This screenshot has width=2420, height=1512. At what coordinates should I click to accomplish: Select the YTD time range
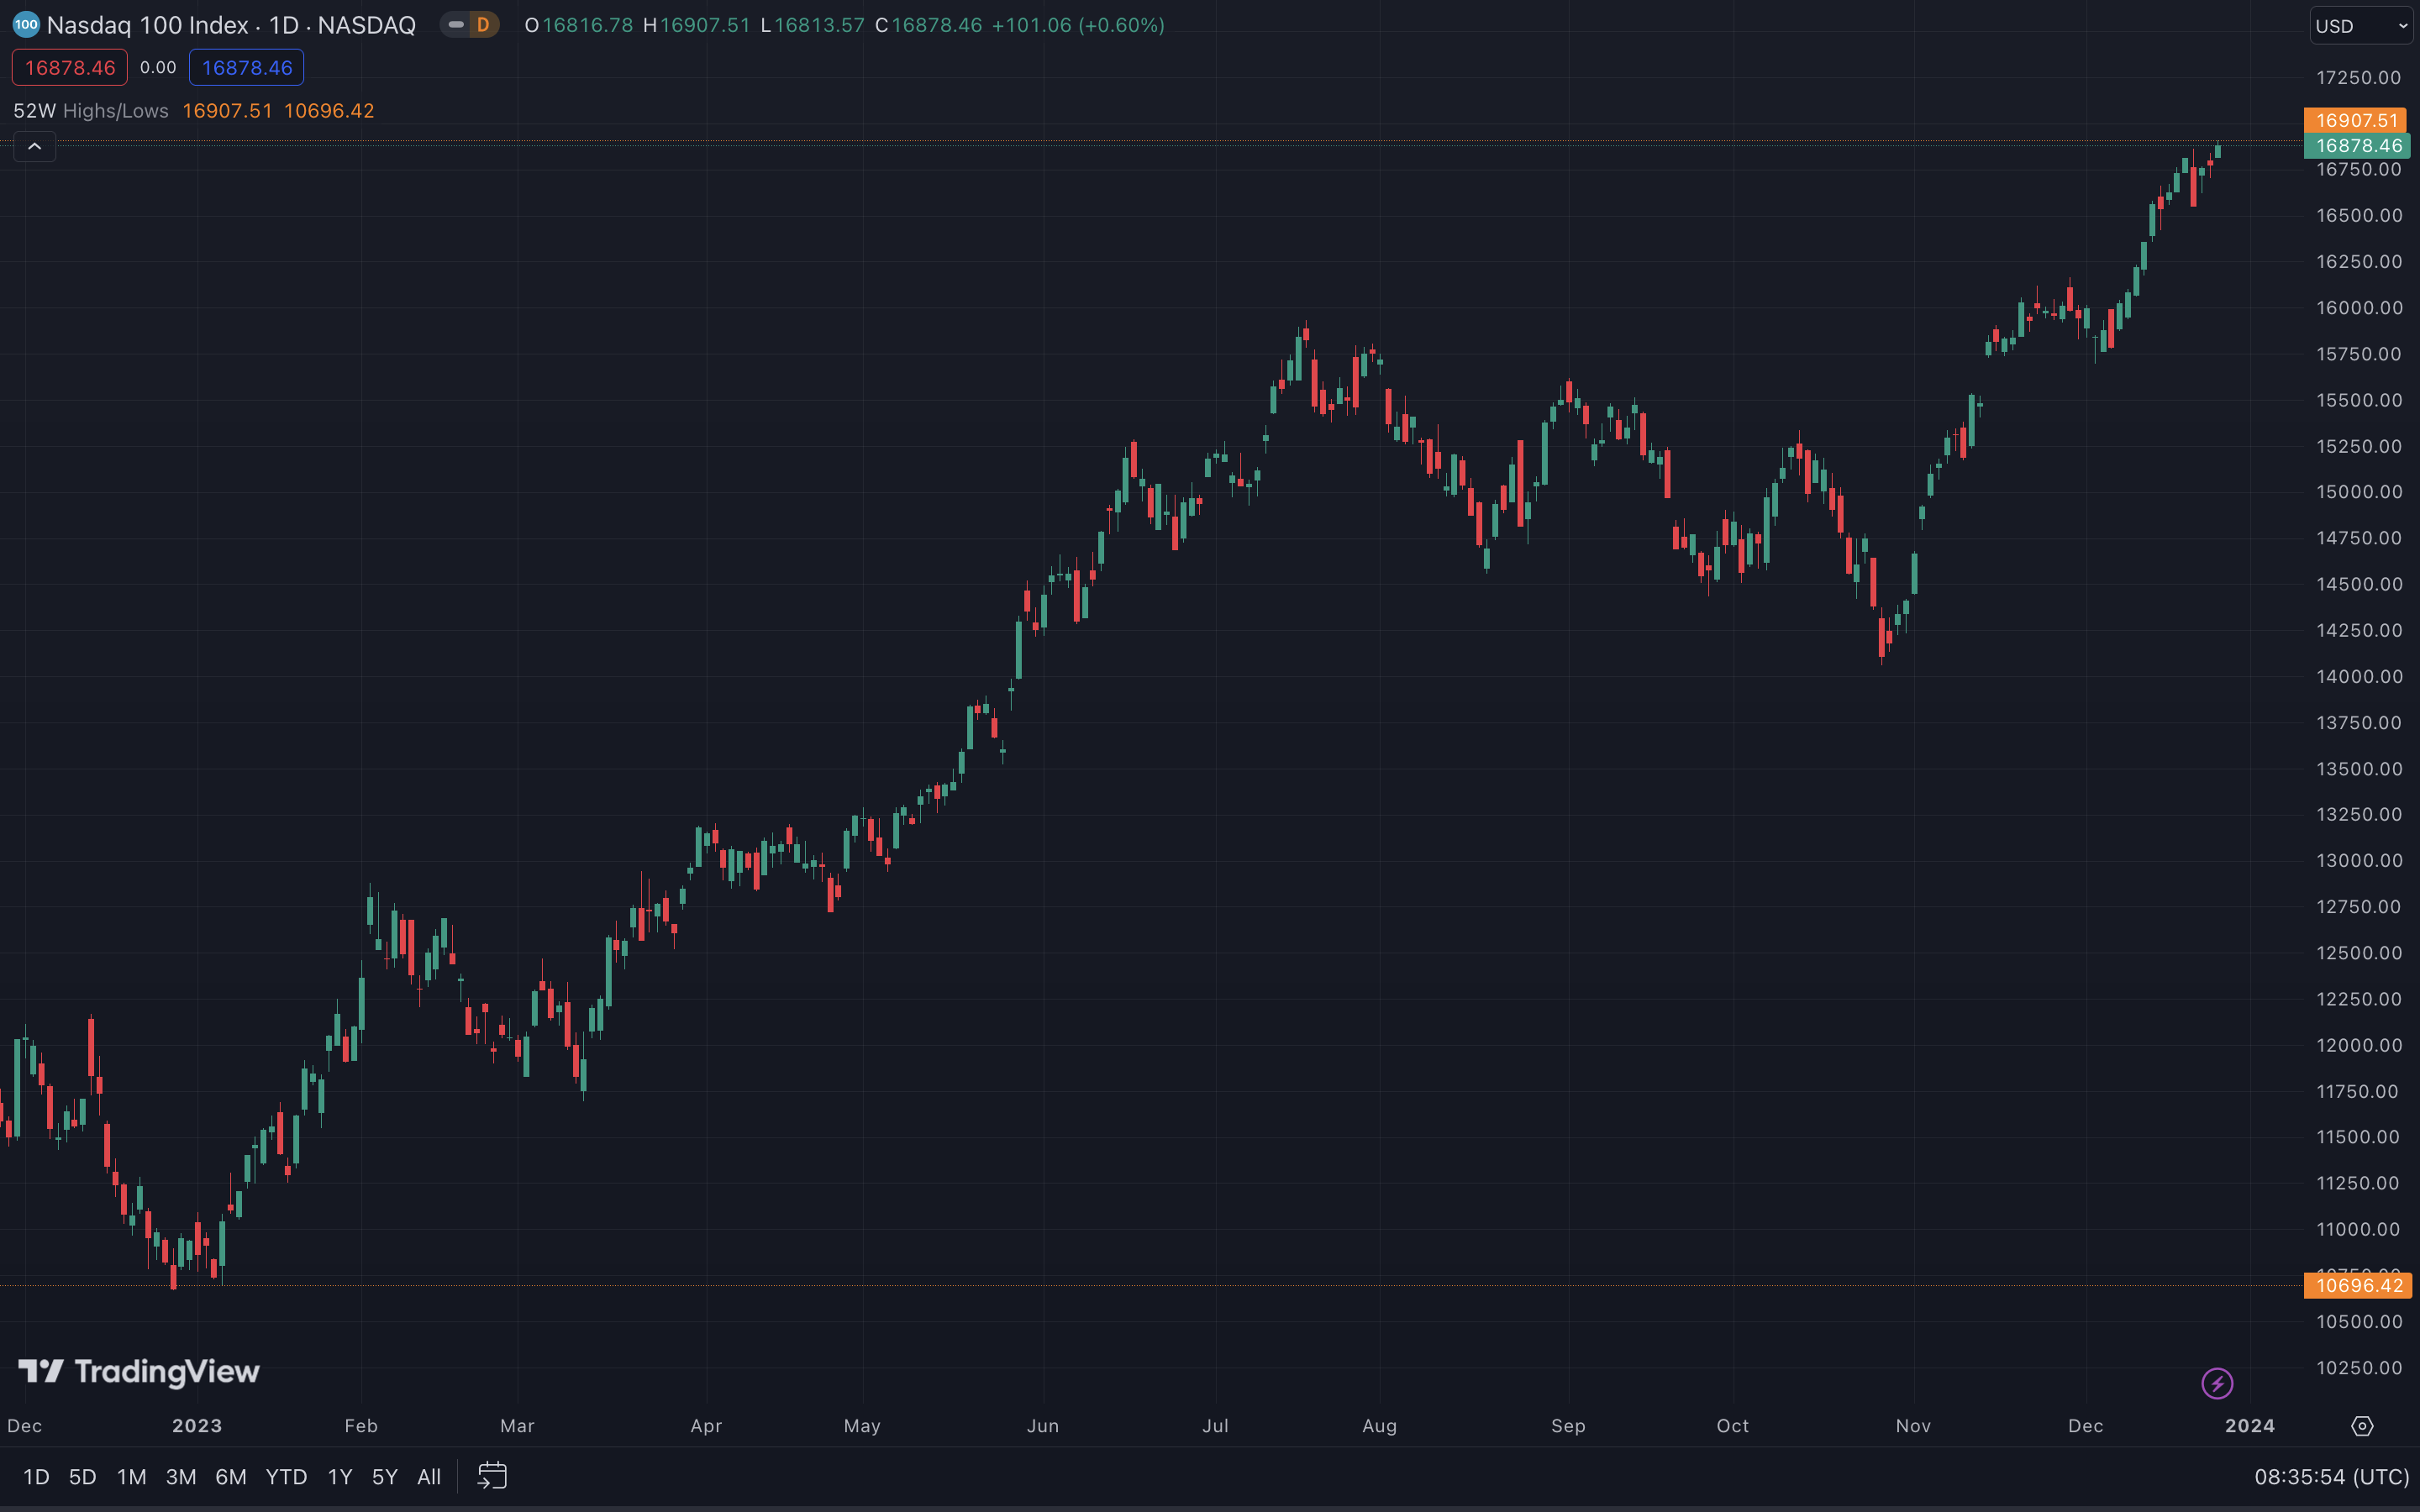(286, 1477)
